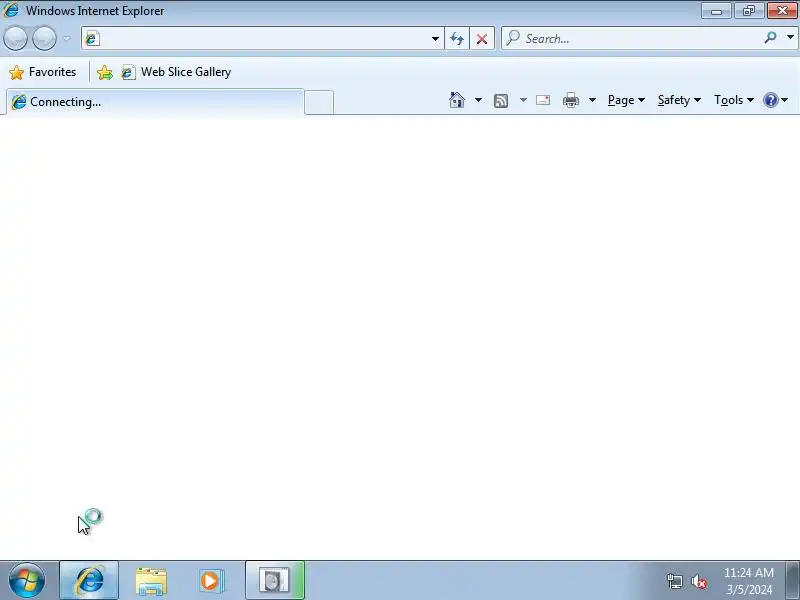The height and width of the screenshot is (600, 800).
Task: Expand the address bar autocomplete dropdown
Action: (x=435, y=39)
